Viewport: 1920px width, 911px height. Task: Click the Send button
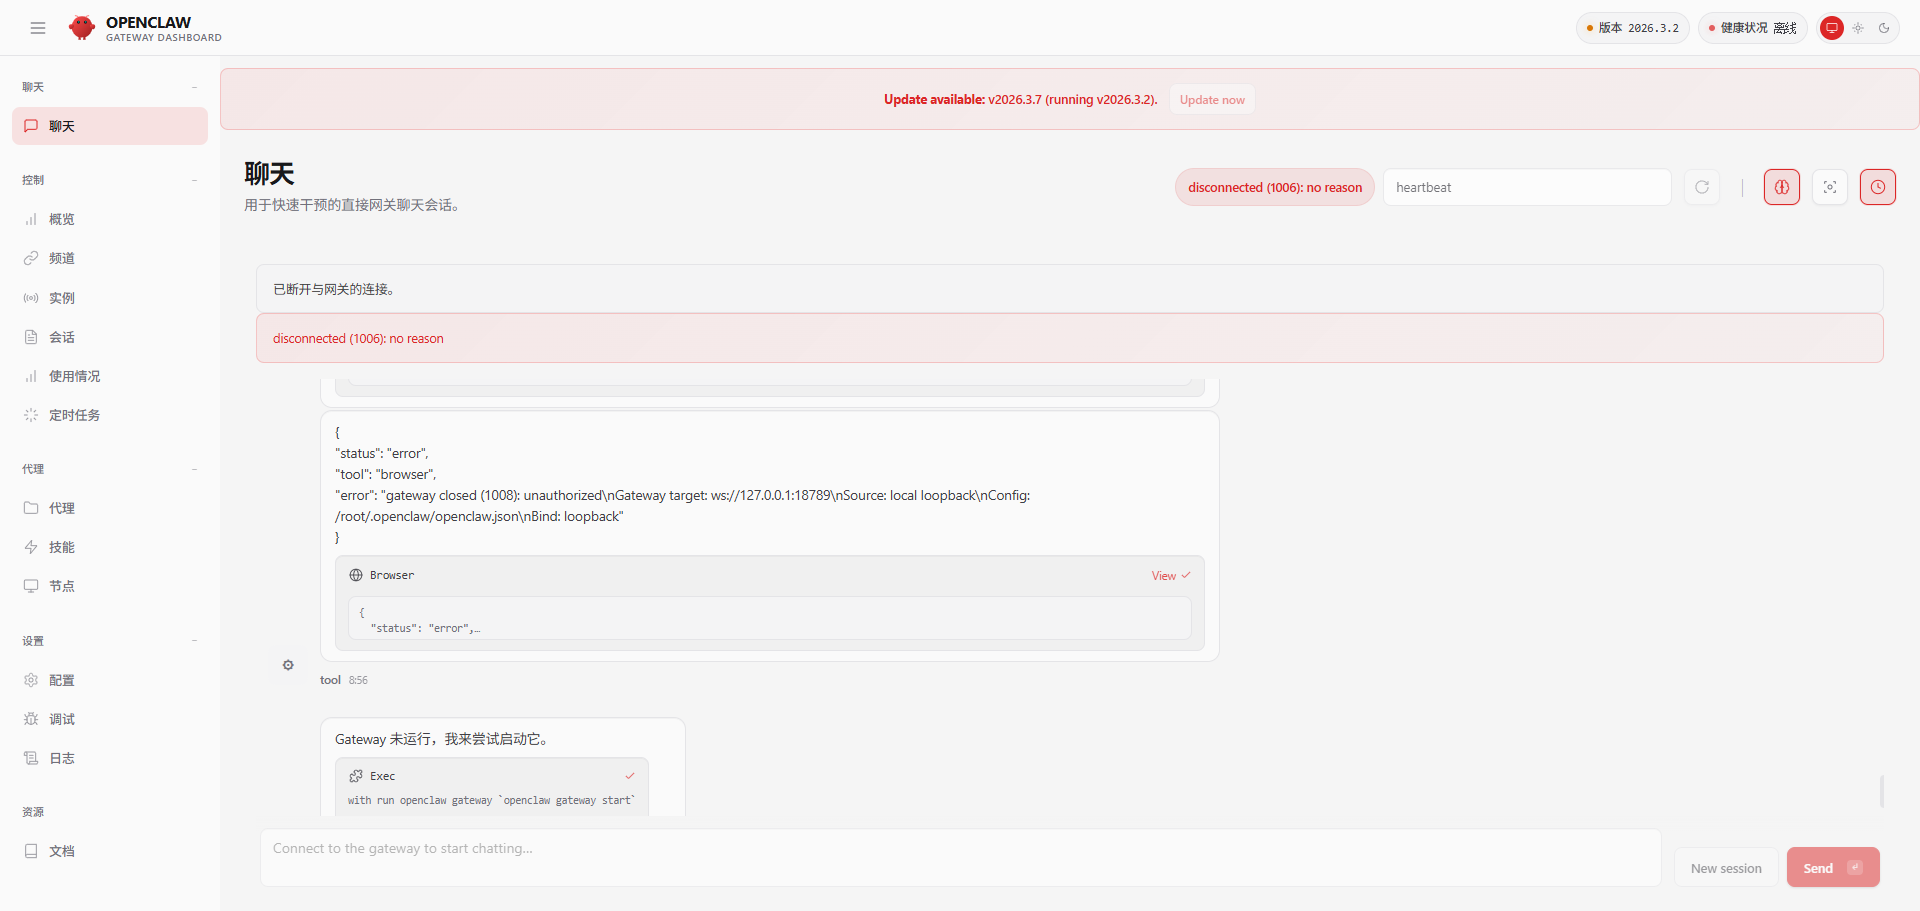tap(1833, 868)
